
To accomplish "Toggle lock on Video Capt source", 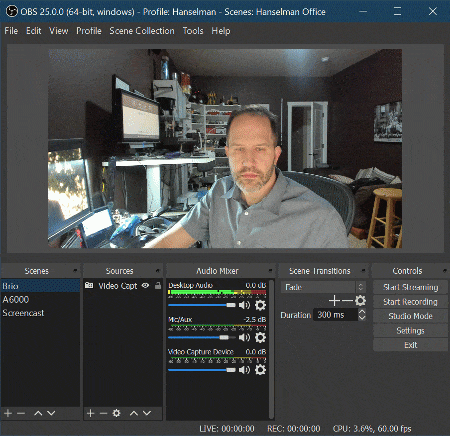I will click(158, 285).
